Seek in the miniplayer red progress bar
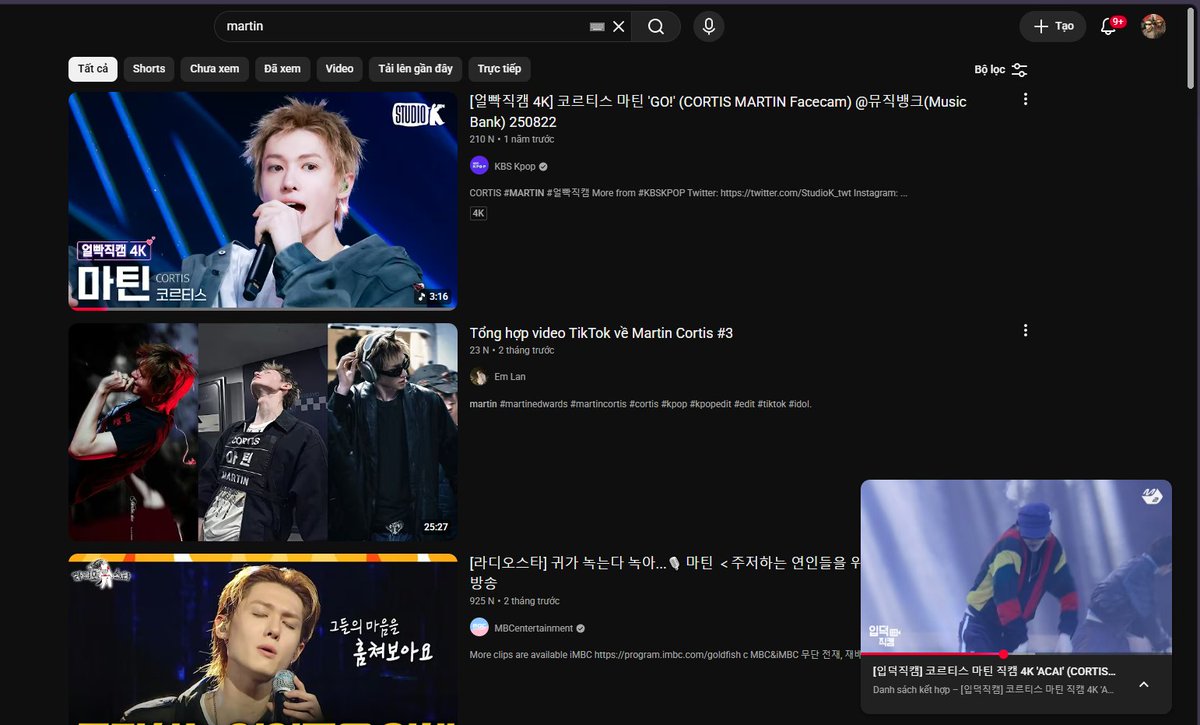Screen dimensions: 1200x725 1016,654
